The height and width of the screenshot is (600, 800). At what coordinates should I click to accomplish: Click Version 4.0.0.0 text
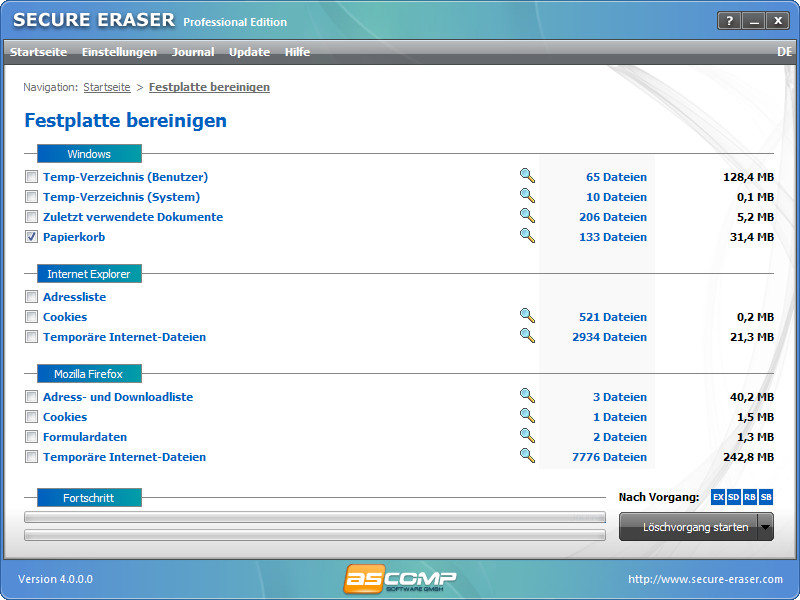56,579
